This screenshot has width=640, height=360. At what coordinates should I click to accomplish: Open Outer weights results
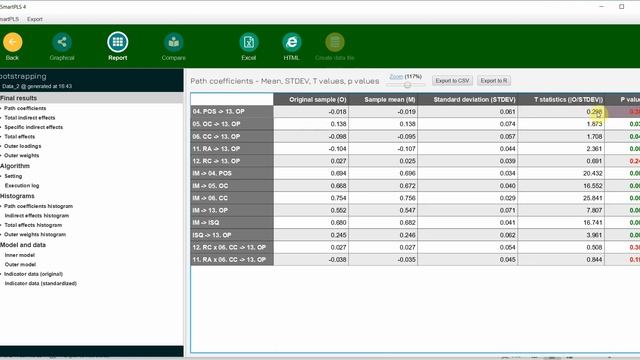tap(22, 155)
